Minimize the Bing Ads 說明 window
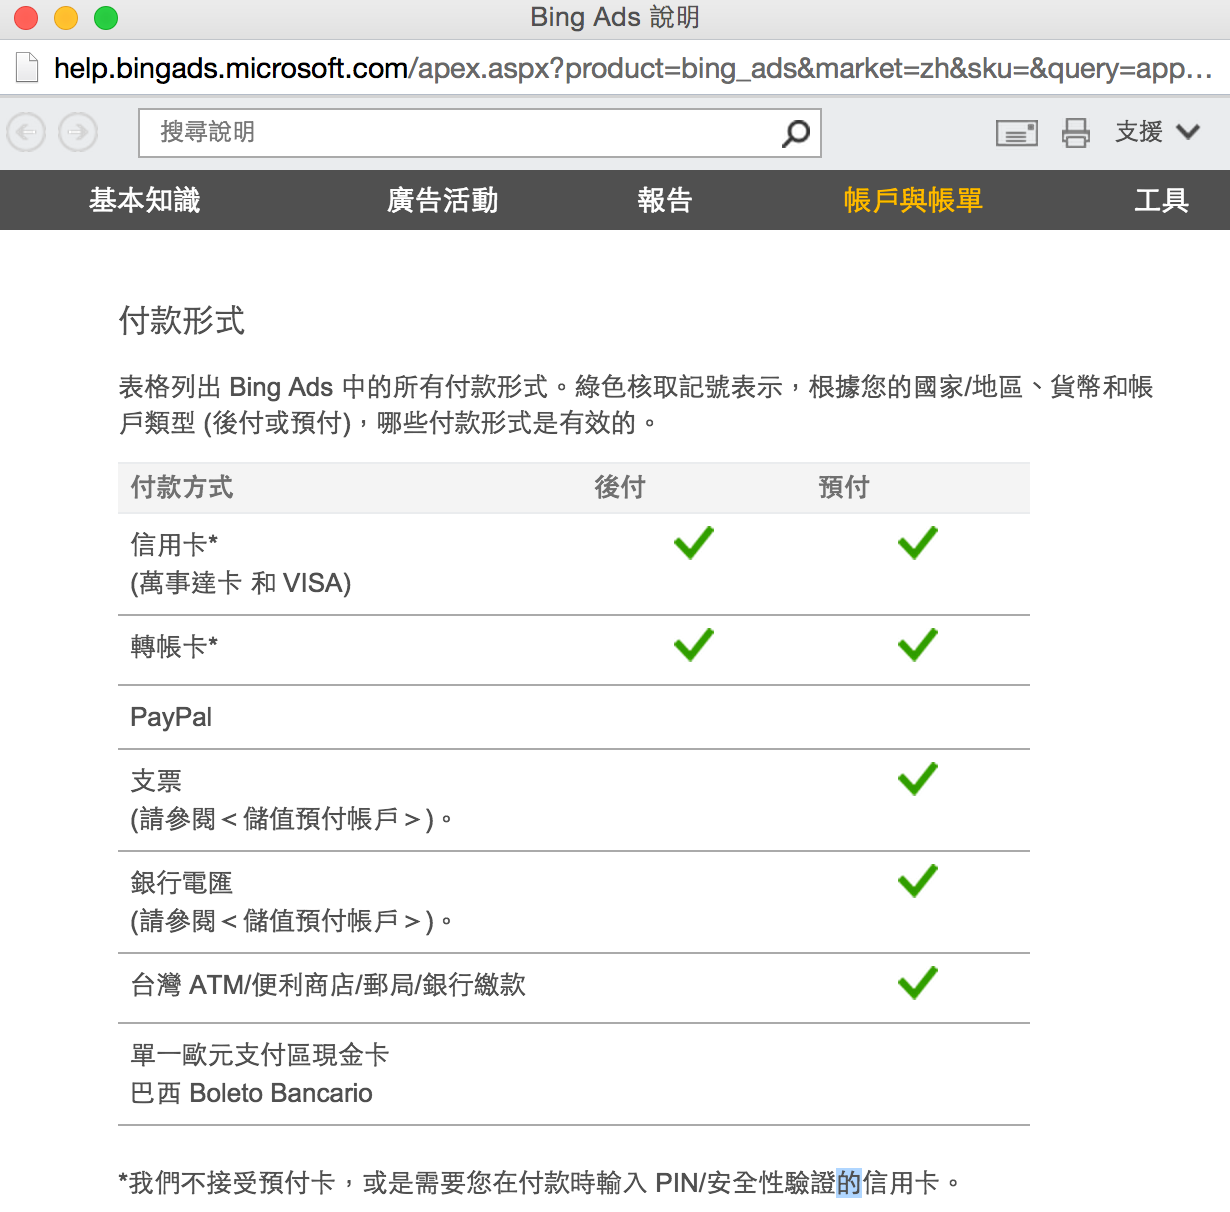 point(66,18)
